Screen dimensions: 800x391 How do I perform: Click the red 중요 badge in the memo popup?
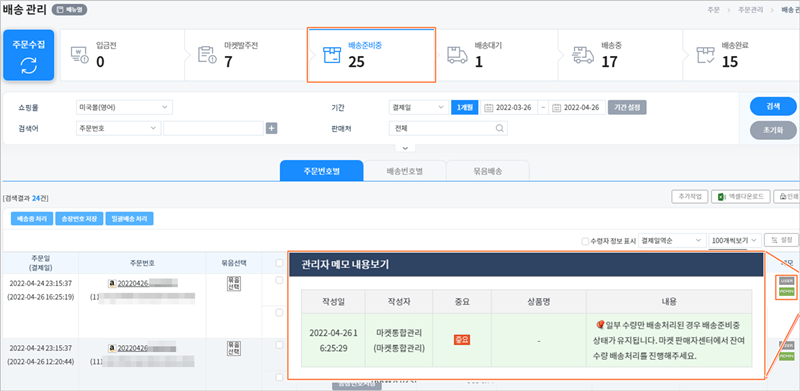pos(462,339)
